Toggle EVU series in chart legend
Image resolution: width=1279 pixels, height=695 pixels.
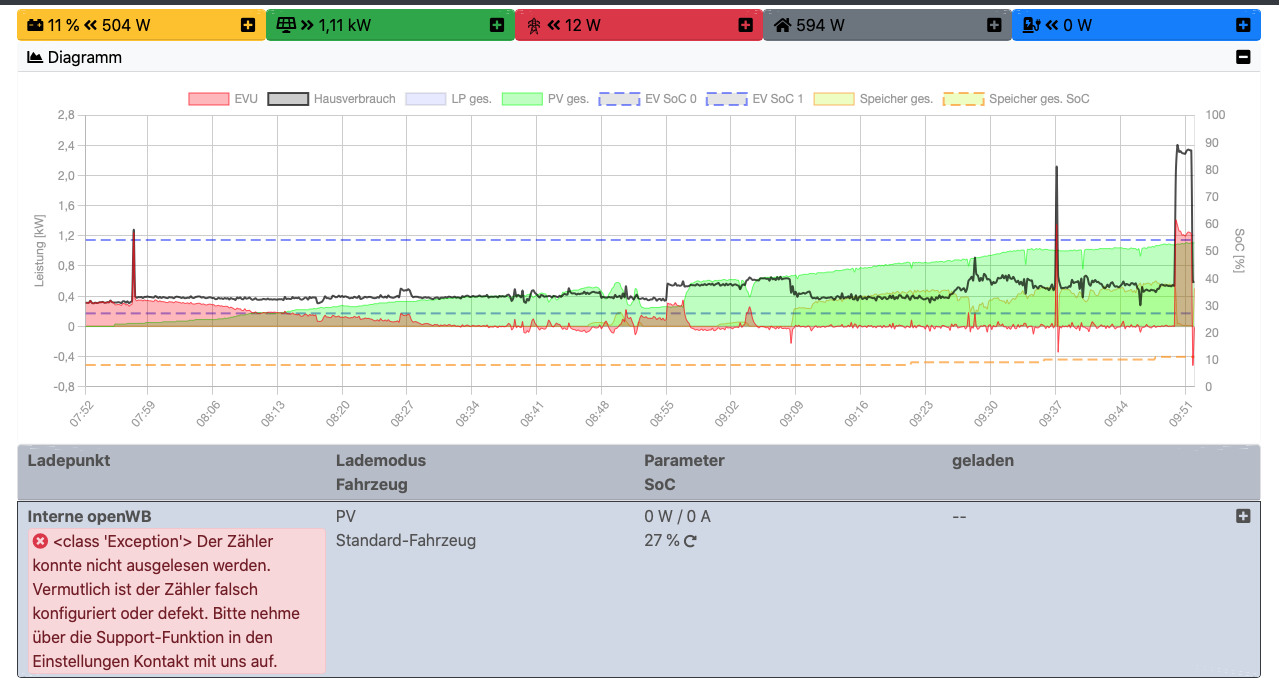coord(208,99)
